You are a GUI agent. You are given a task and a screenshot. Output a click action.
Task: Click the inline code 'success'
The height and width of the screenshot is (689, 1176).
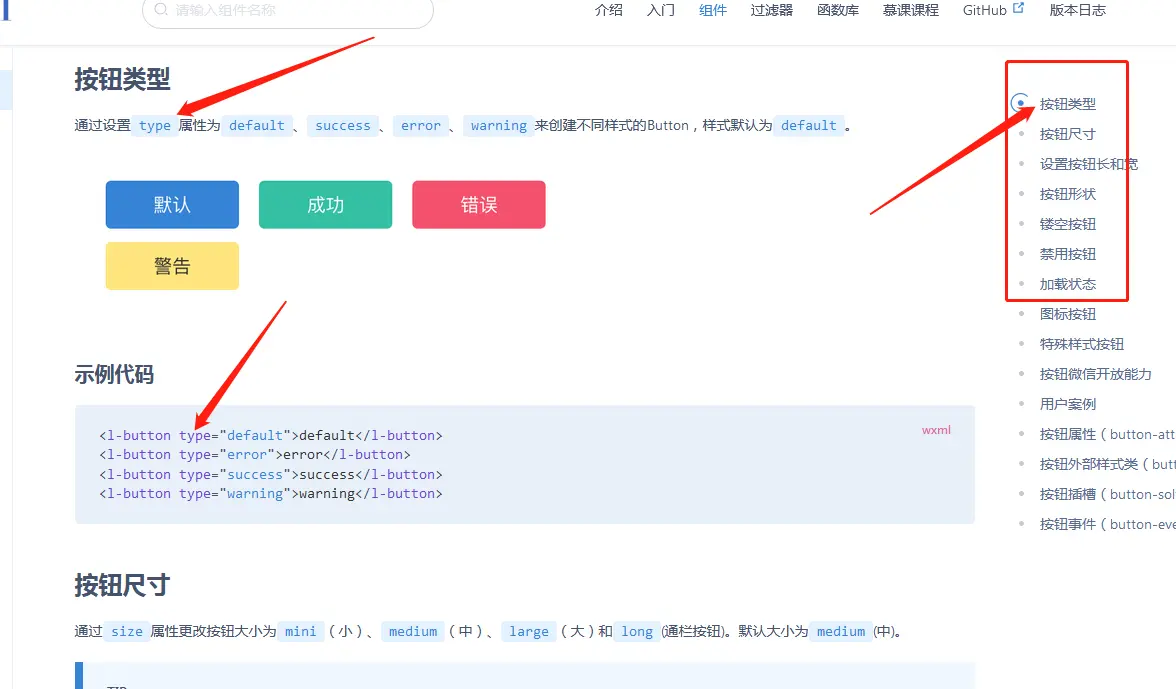343,125
